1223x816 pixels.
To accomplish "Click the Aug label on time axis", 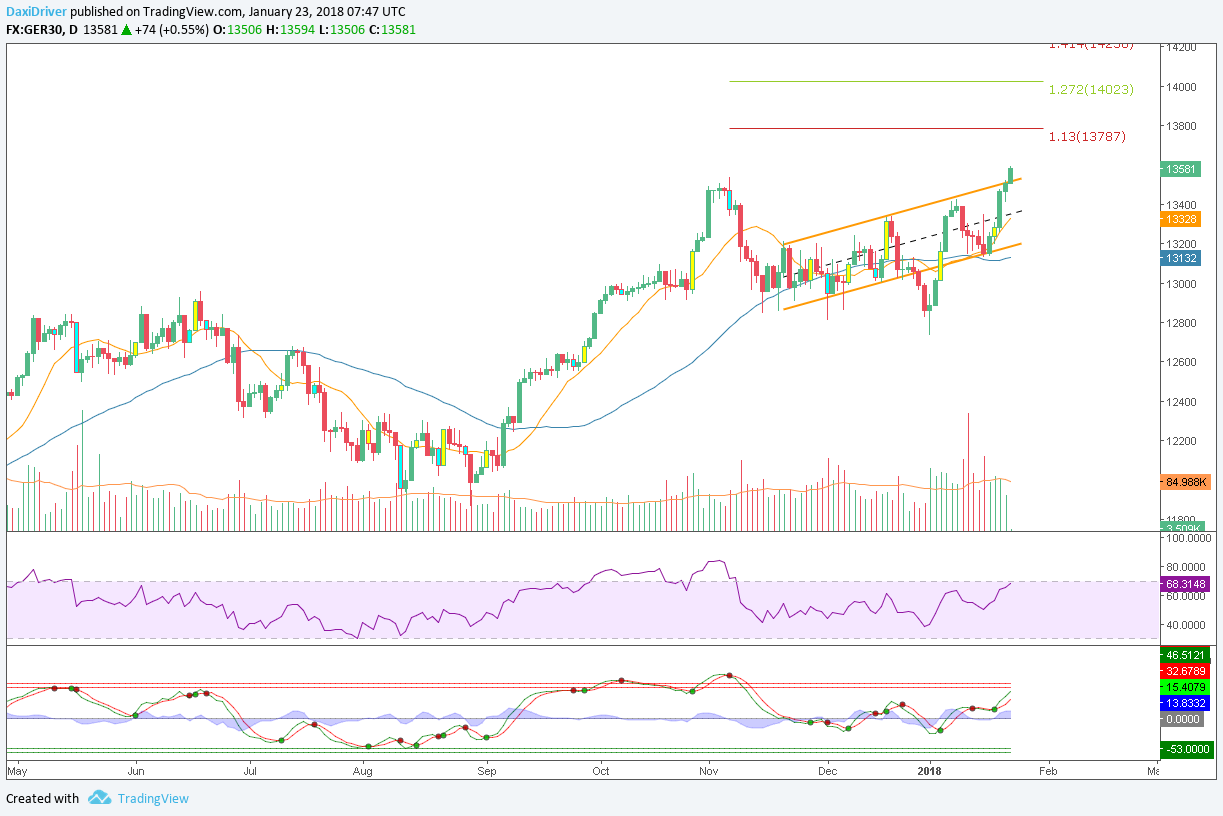I will [364, 771].
